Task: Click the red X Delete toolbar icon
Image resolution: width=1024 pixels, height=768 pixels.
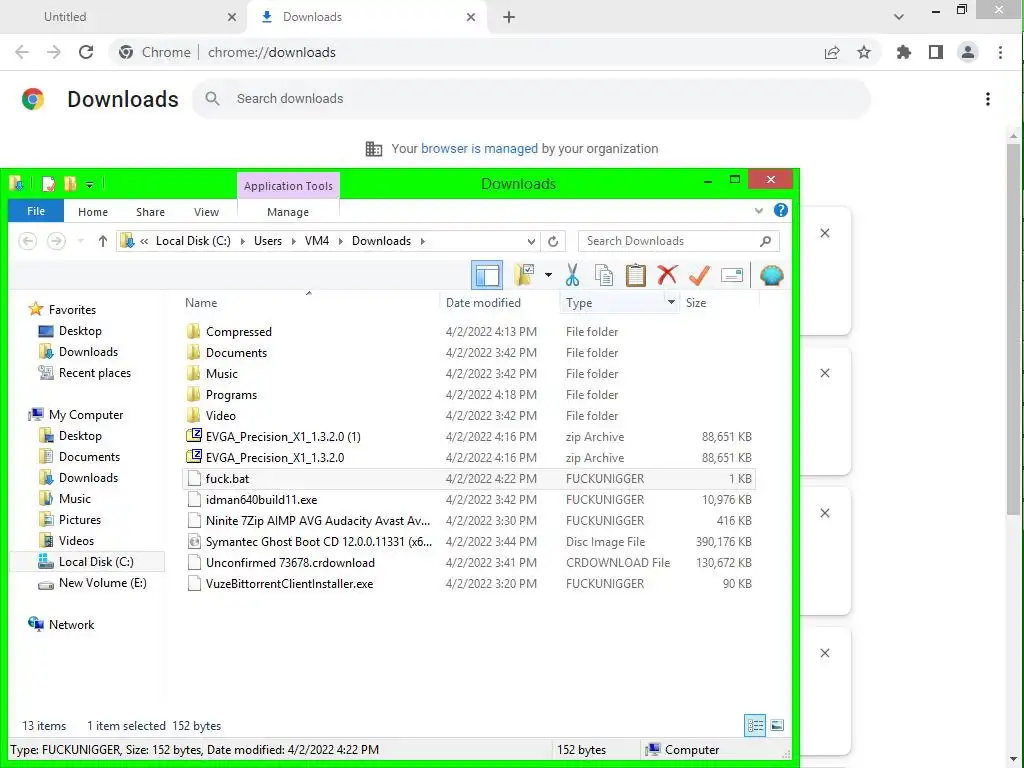Action: click(667, 276)
